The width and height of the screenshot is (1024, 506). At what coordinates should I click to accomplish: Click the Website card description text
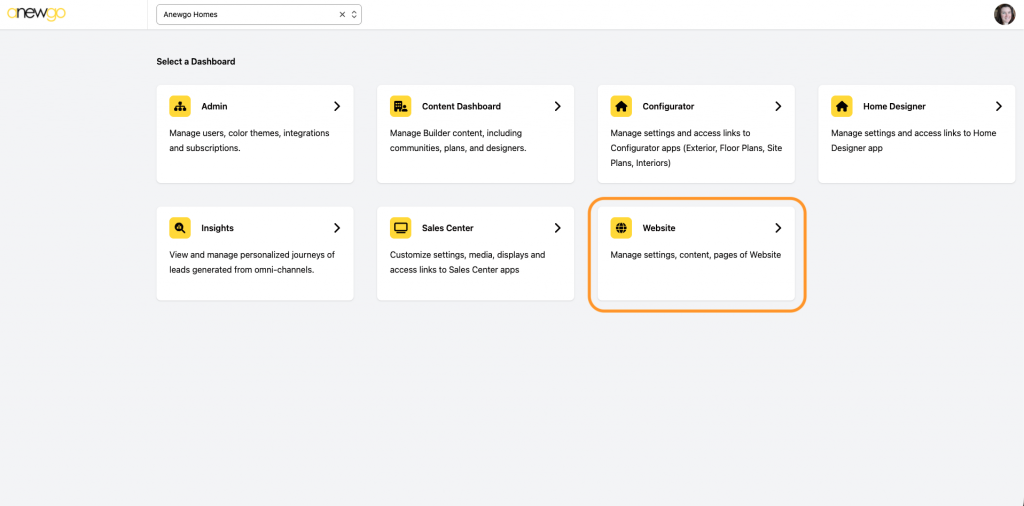(695, 255)
